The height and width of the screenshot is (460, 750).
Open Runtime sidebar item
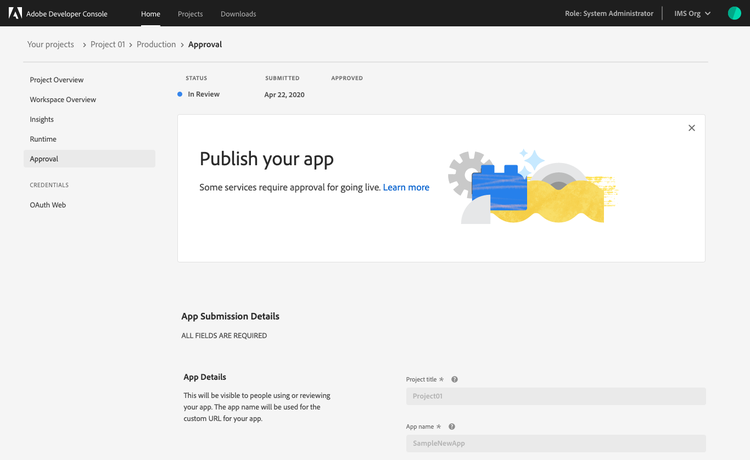coord(43,139)
